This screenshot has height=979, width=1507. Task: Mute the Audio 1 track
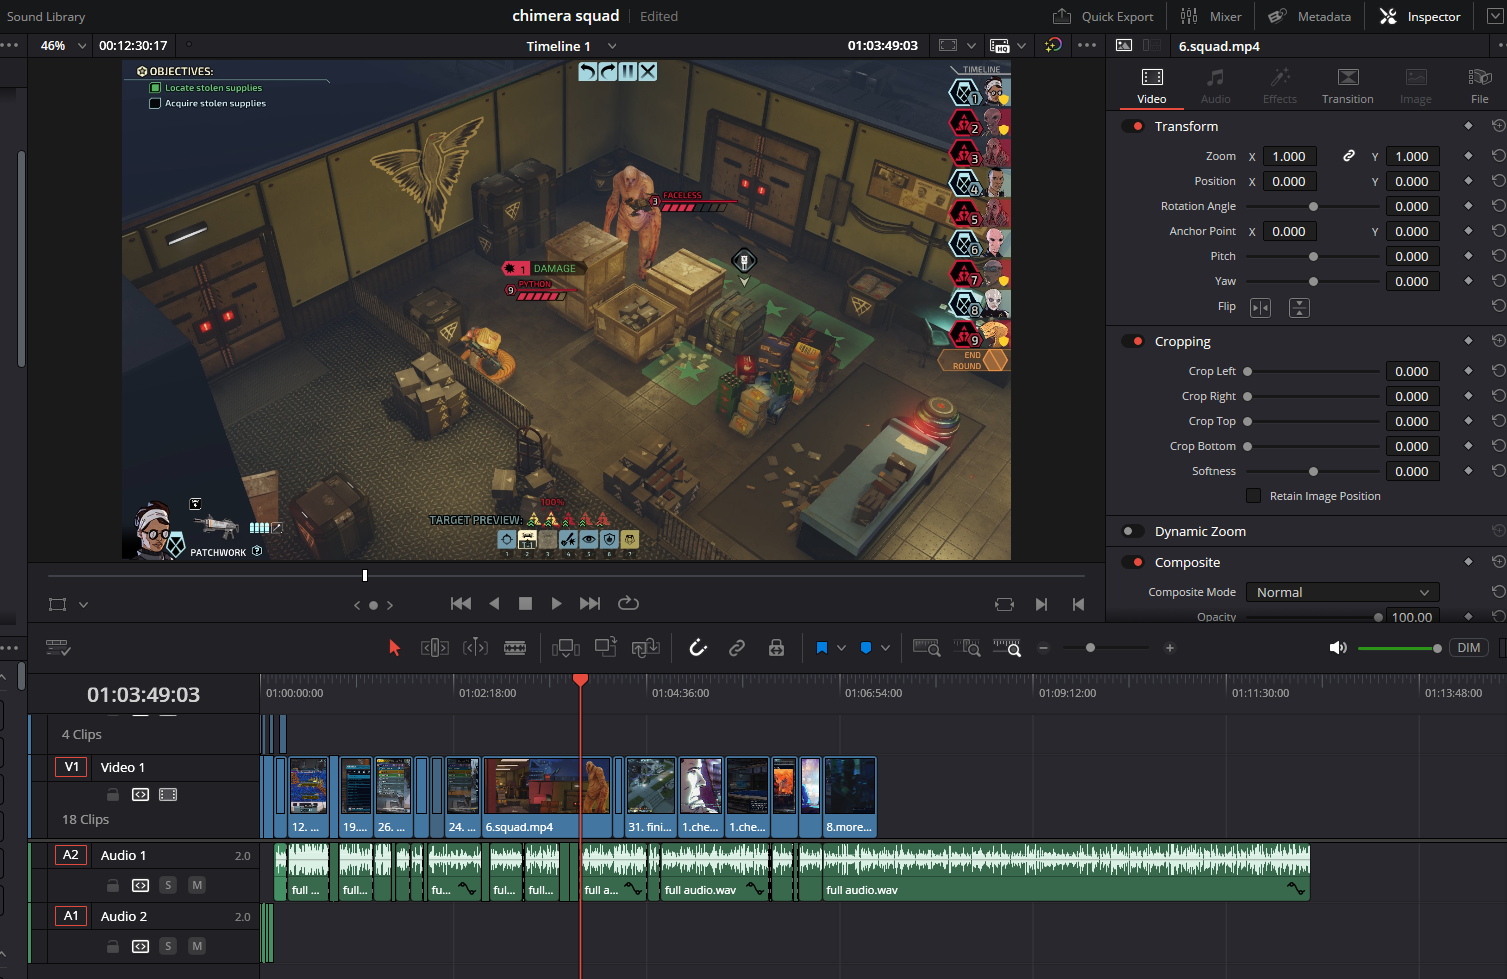[197, 885]
